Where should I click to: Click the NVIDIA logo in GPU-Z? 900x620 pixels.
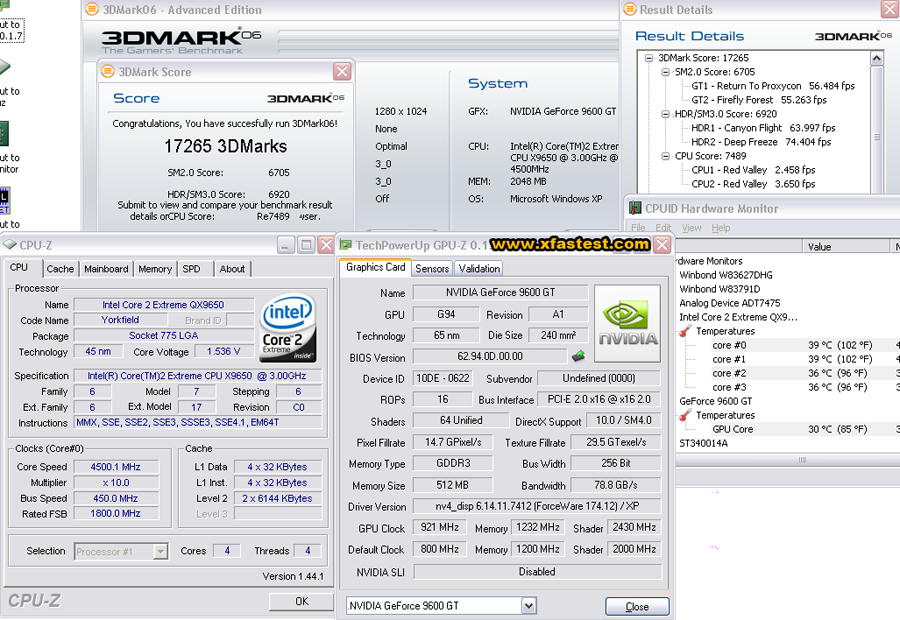pyautogui.click(x=627, y=324)
